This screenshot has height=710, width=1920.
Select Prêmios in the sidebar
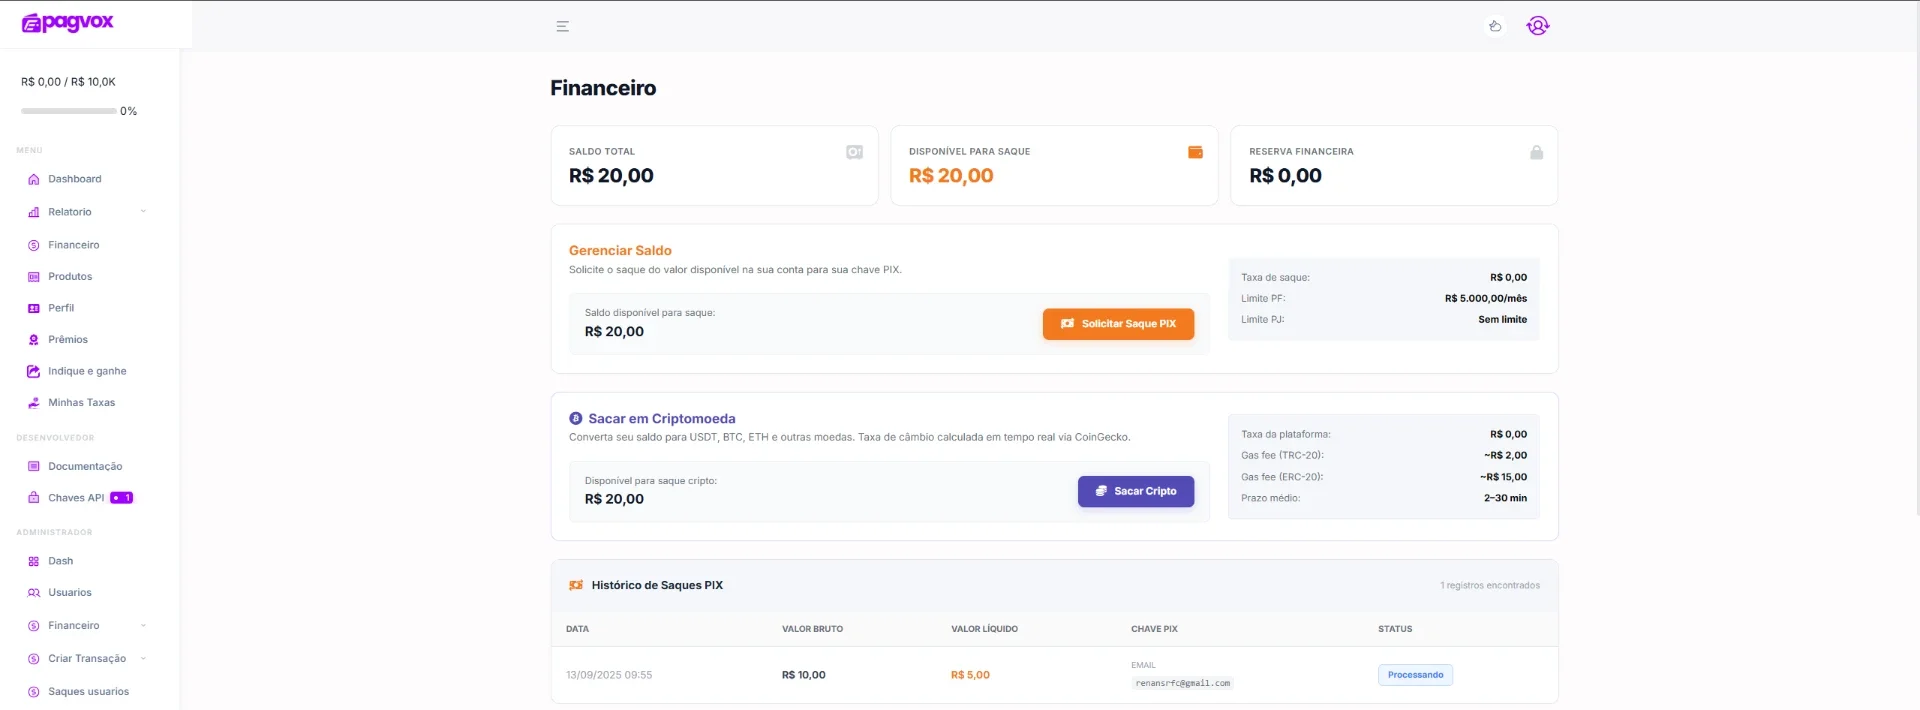pyautogui.click(x=68, y=340)
